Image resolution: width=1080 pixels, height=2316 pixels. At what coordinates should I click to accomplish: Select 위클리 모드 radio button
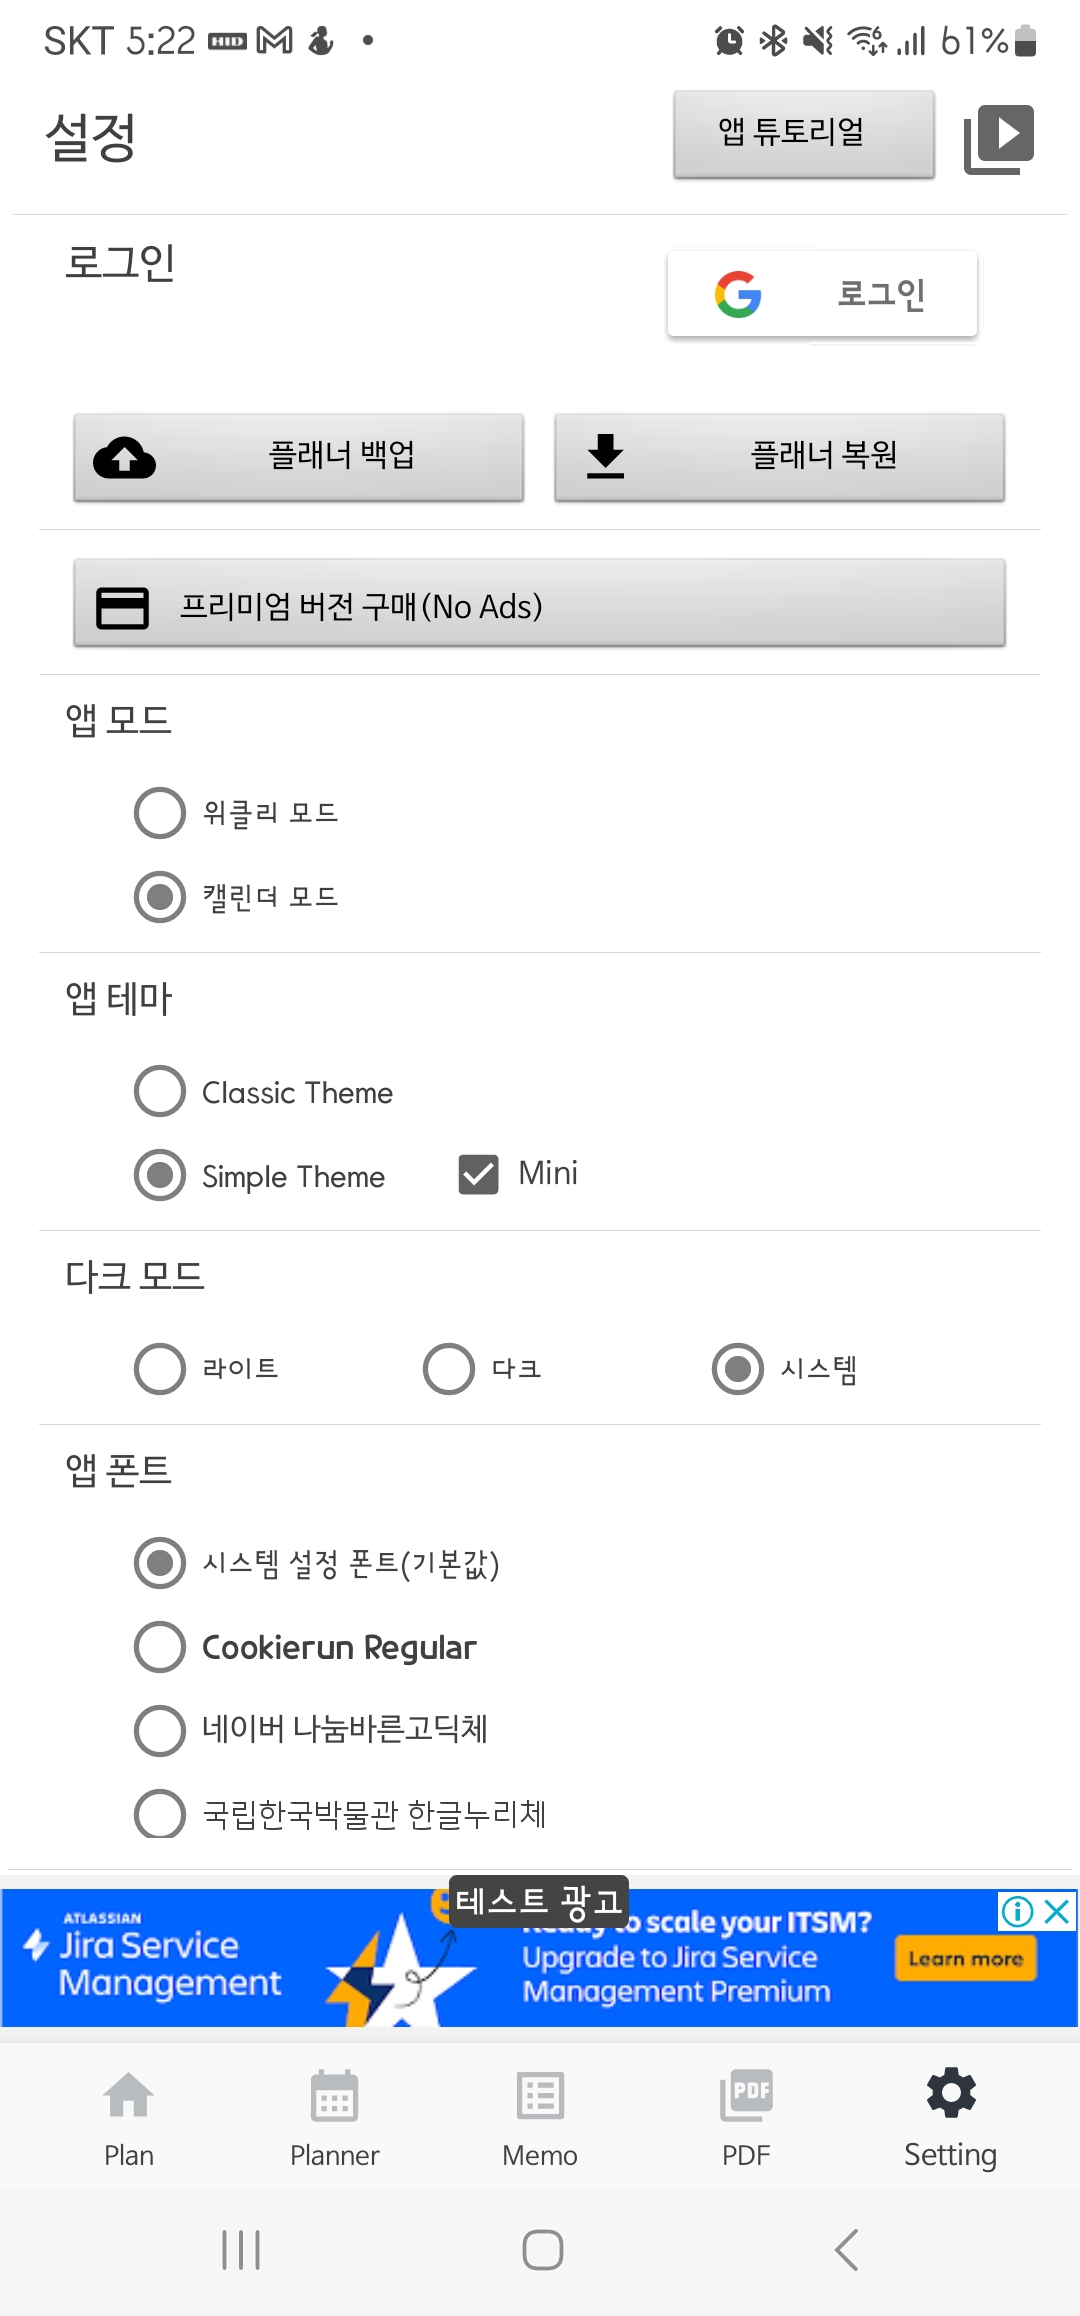(x=160, y=812)
